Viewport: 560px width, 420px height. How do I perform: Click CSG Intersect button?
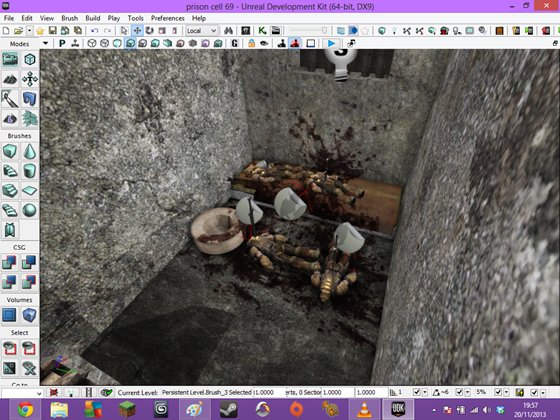click(x=10, y=282)
